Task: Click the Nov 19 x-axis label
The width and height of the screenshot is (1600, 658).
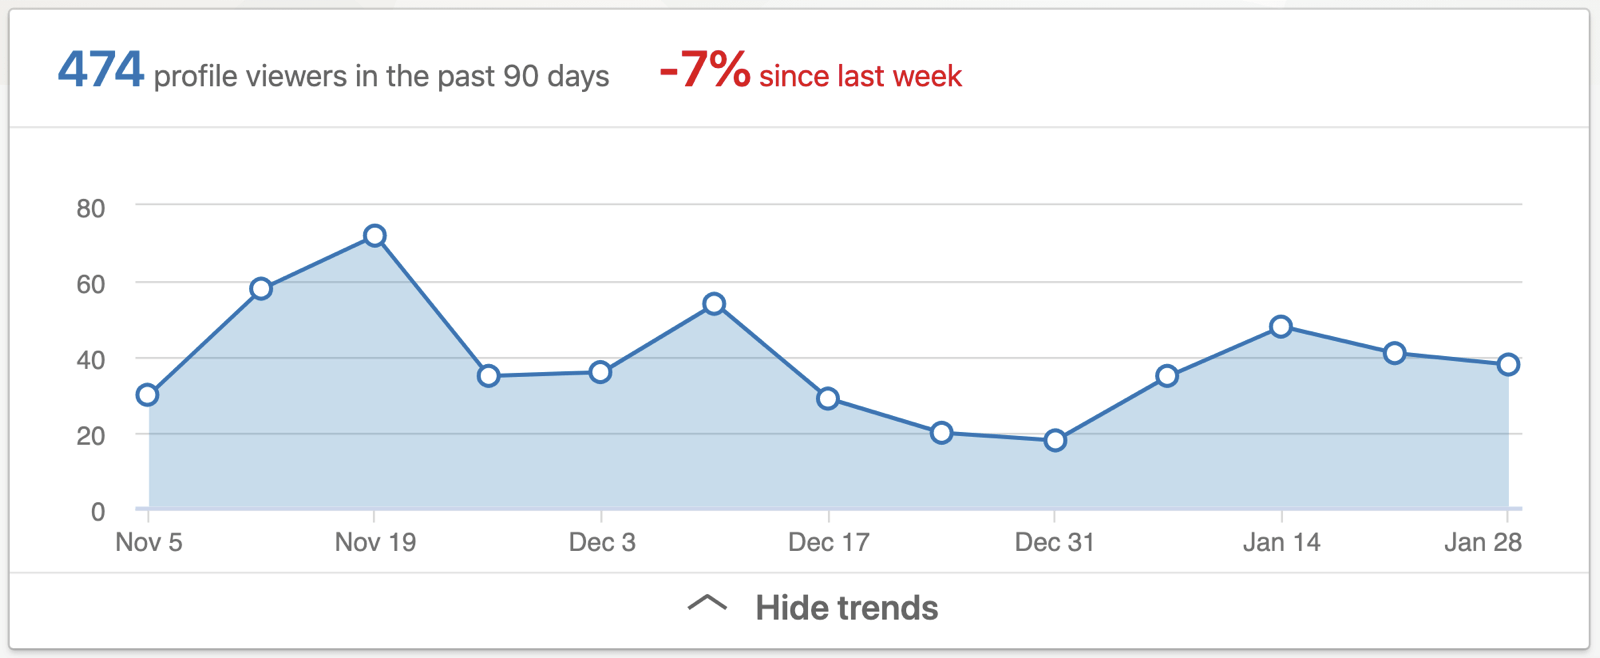Action: [375, 543]
